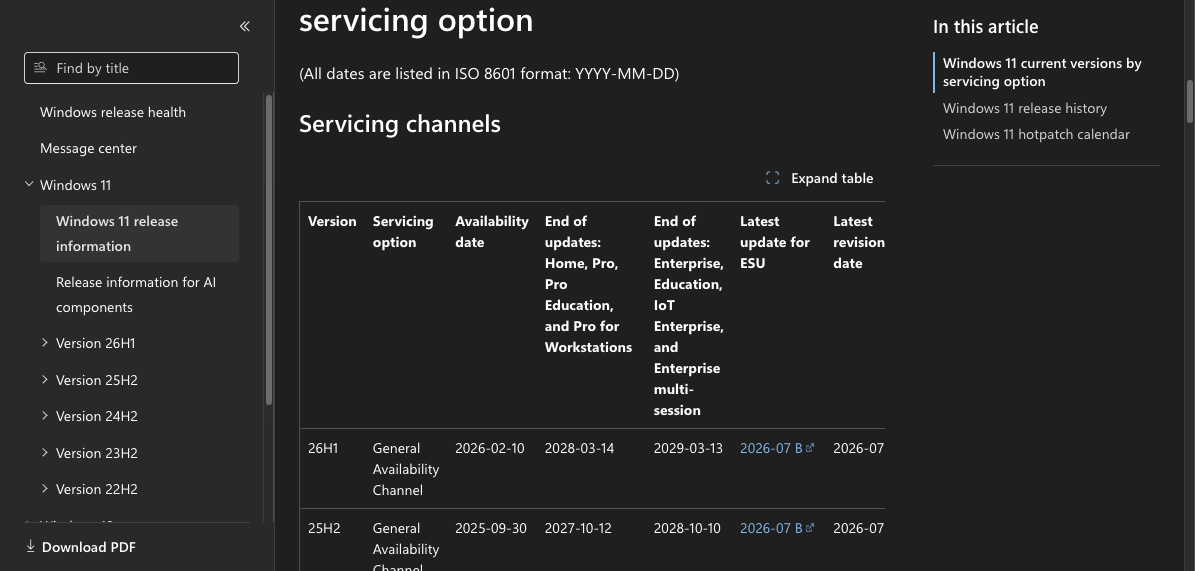Viewport: 1195px width, 571px height.
Task: Select the Version 24H2 label
Action: [x=97, y=416]
